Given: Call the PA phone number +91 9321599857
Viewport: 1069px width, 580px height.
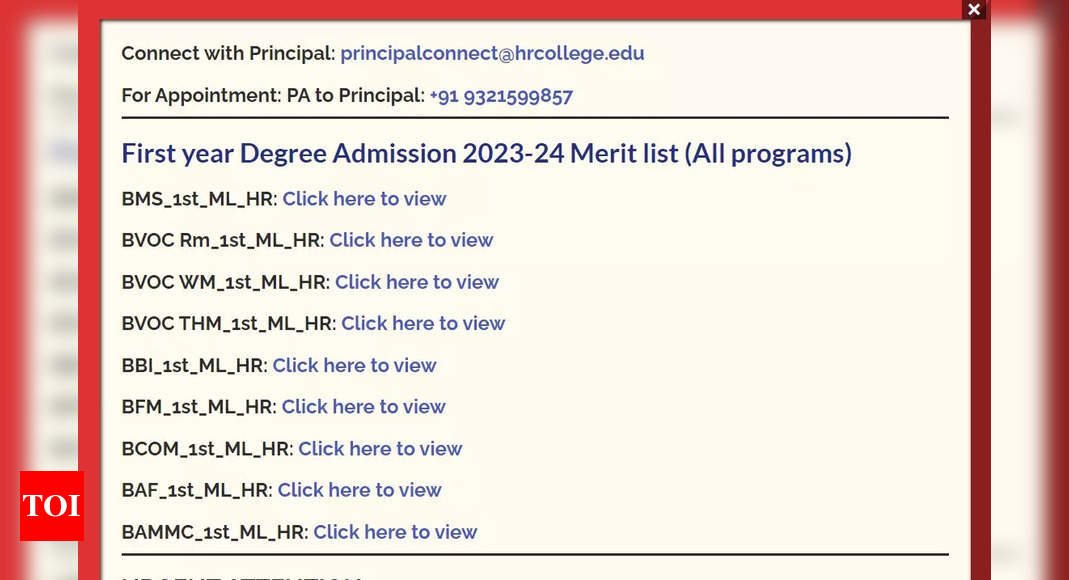Looking at the screenshot, I should (x=501, y=96).
